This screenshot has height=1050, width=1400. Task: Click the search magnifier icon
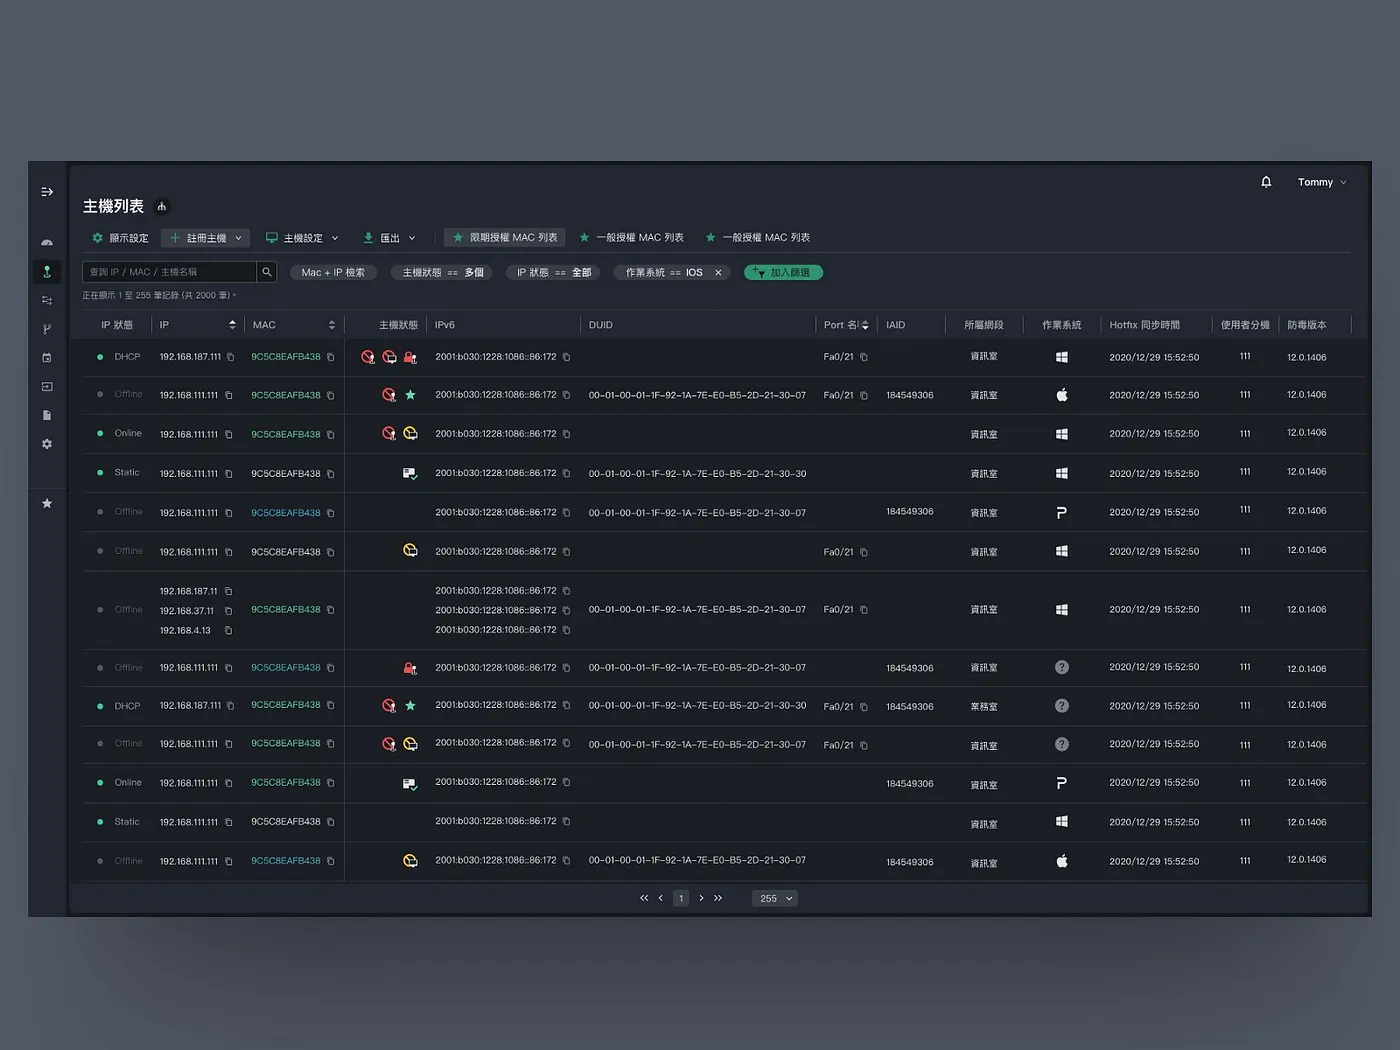click(x=267, y=272)
